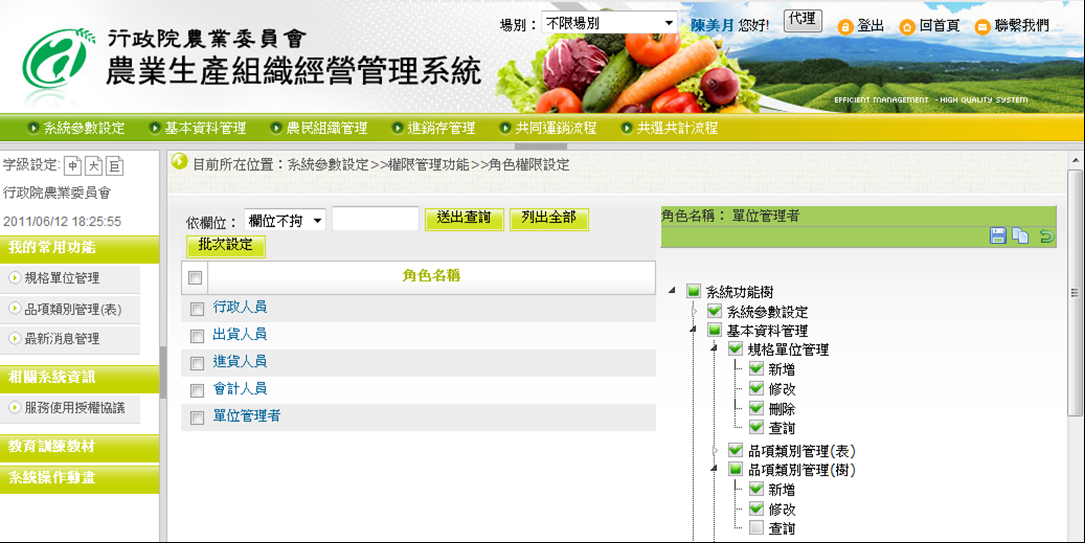Open the 教育訓練教材 sidebar section
Screen dimensions: 1085x543
(80, 447)
